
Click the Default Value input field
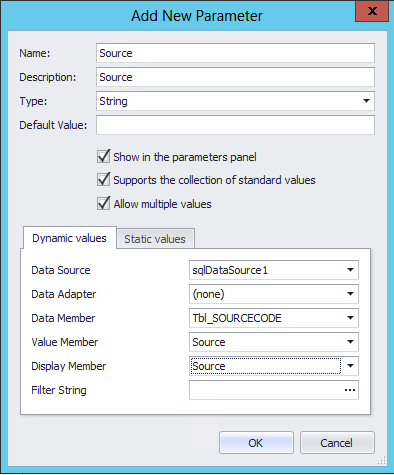(235, 125)
